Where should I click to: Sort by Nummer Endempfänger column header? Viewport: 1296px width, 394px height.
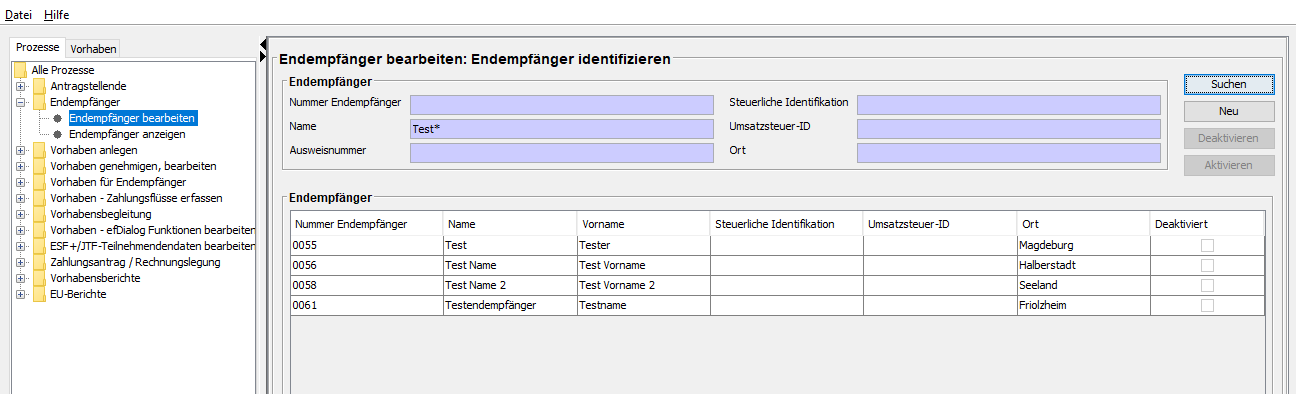click(367, 224)
